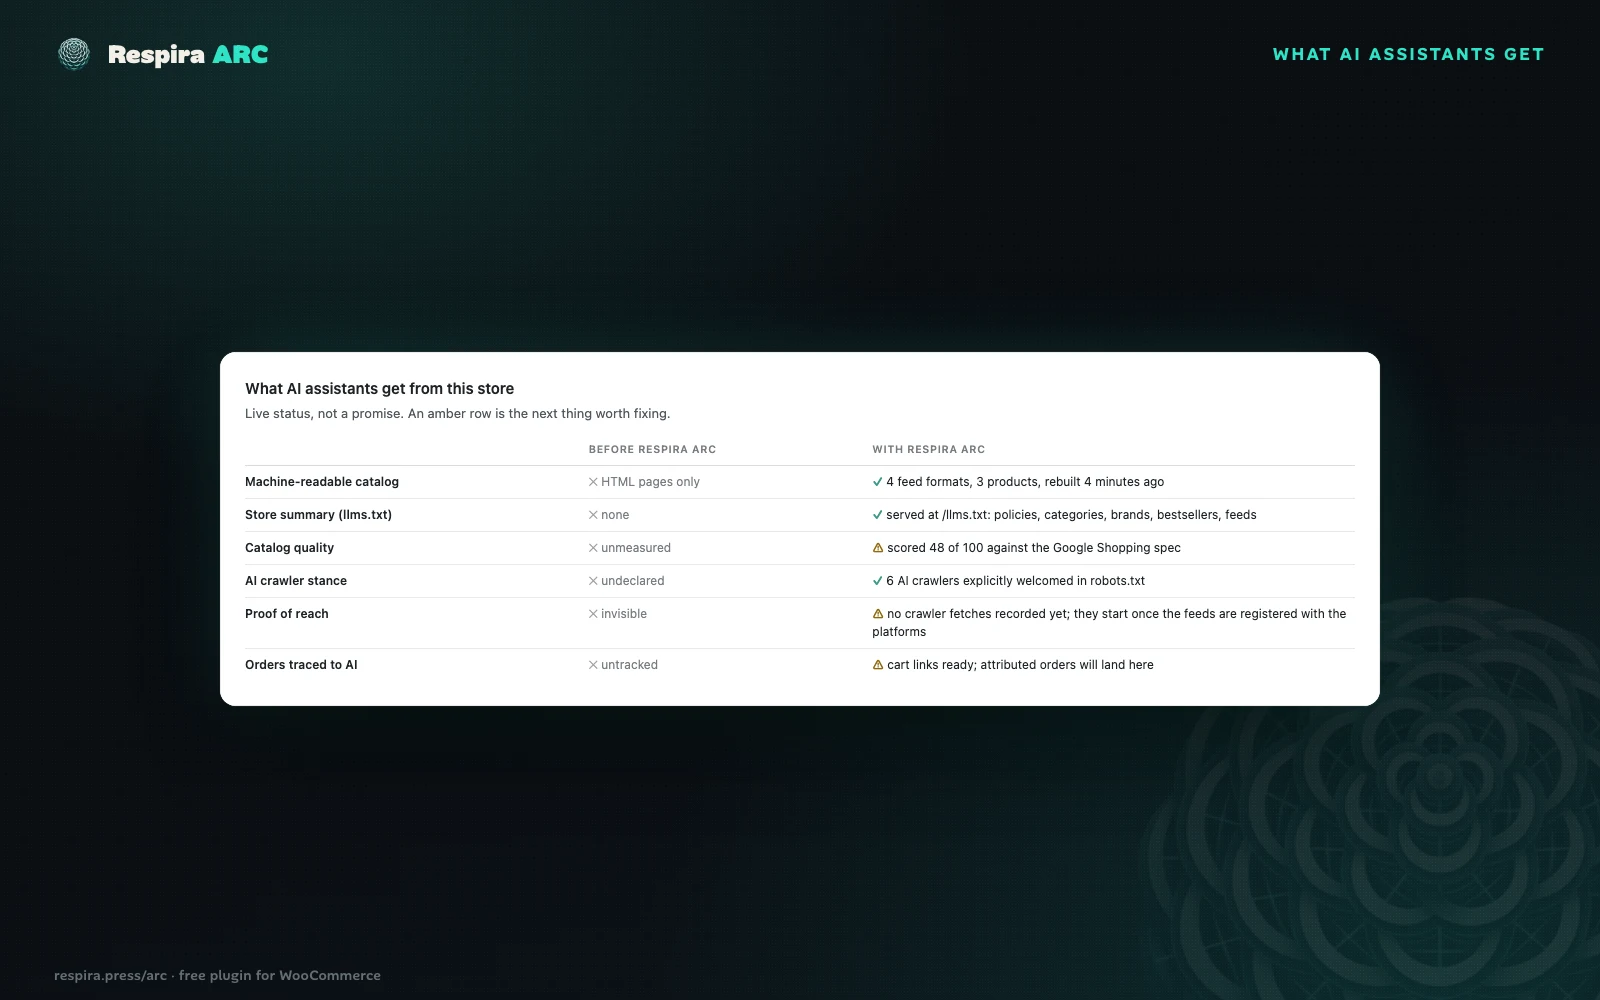Click the 'invisible' cell text
Screen dimensions: 1600x1000
pos(624,614)
